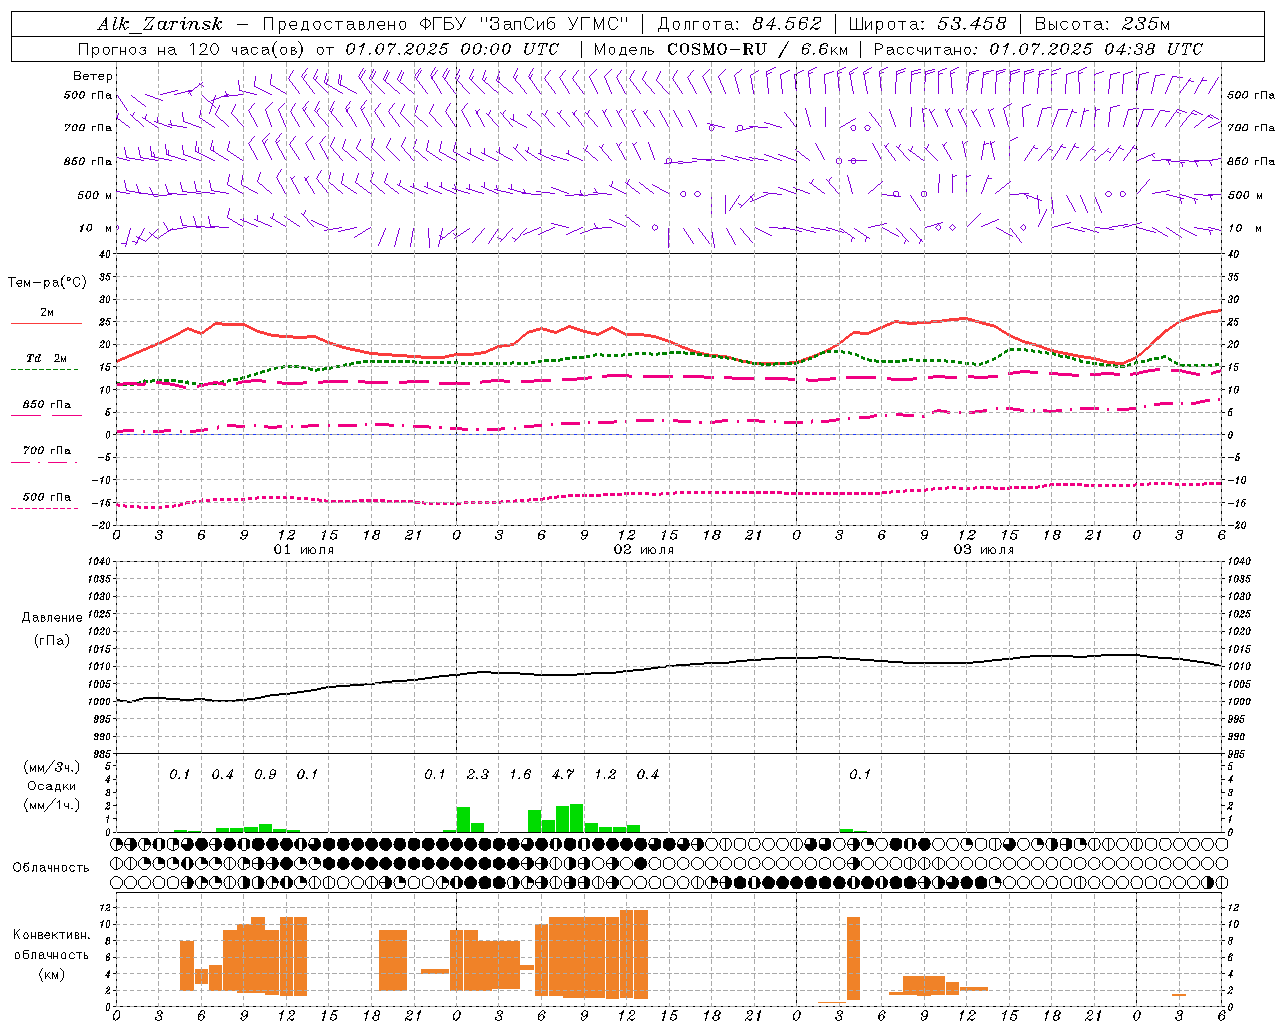
Task: Click the tallest green precipitation bar
Action: pyautogui.click(x=577, y=818)
